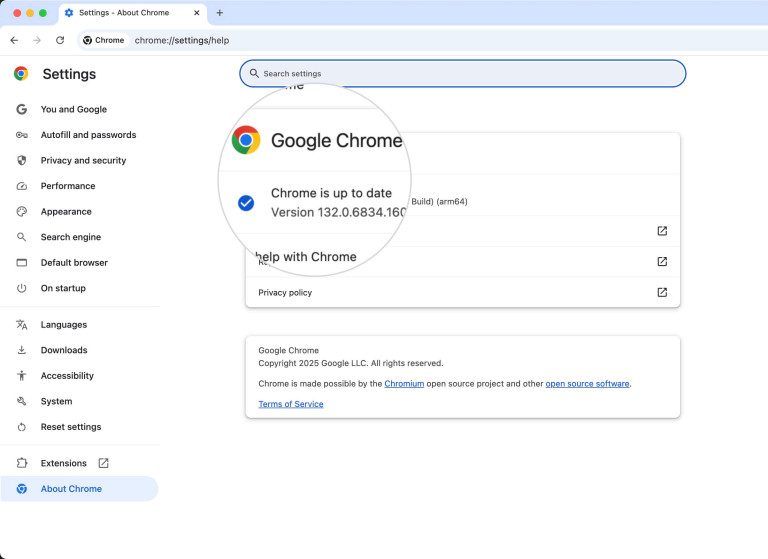The height and width of the screenshot is (559, 768).
Task: Open Performance settings
Action: click(x=68, y=186)
